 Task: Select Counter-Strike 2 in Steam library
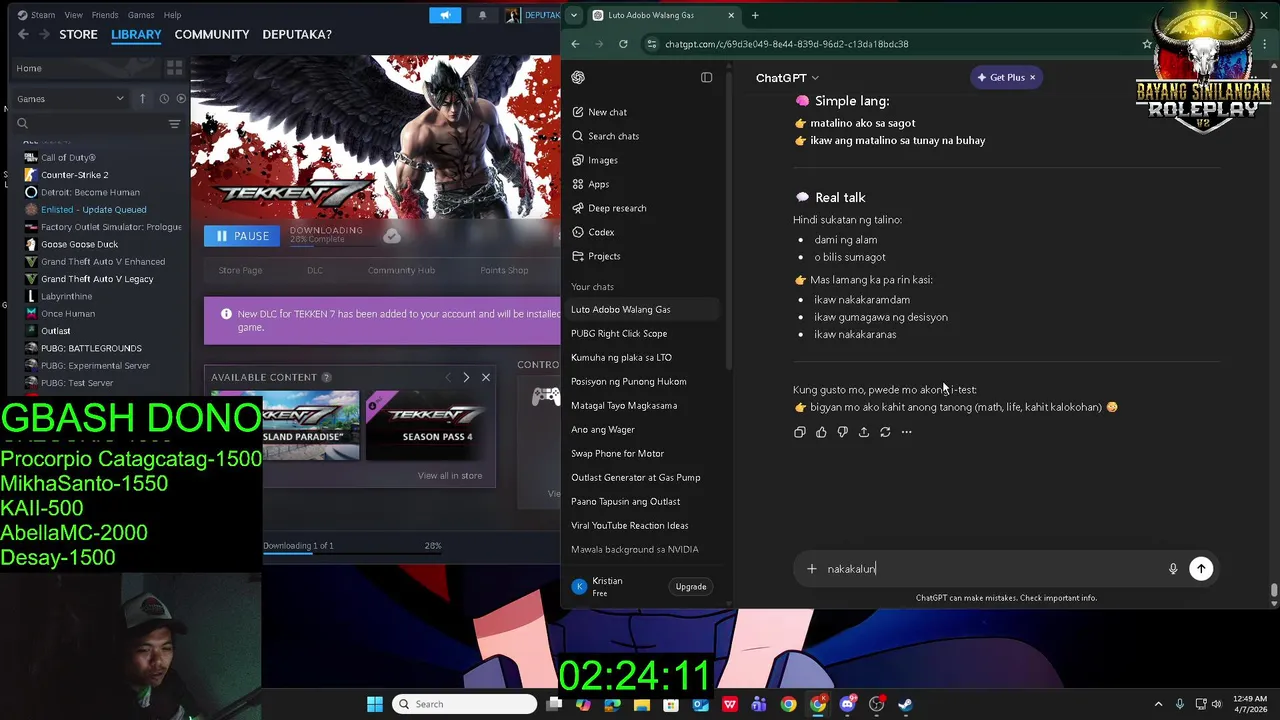(x=75, y=175)
